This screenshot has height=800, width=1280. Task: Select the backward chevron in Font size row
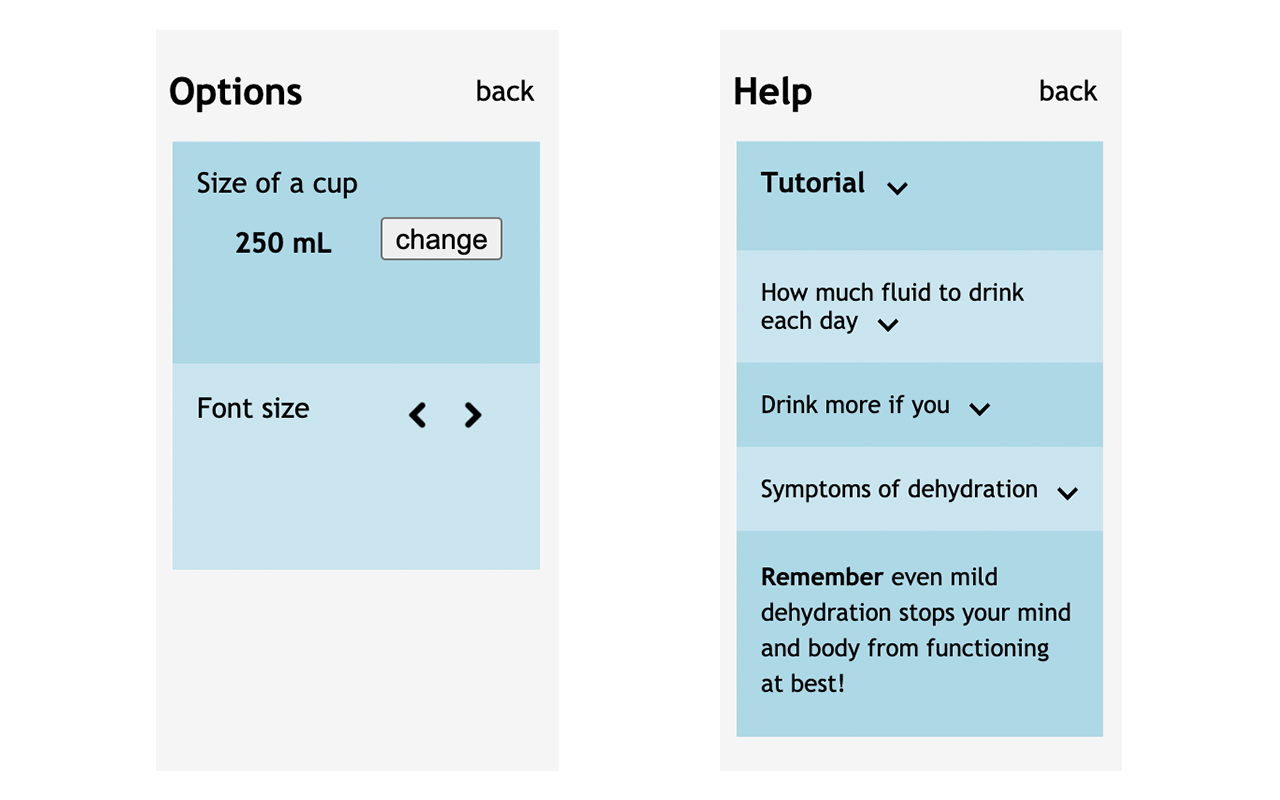pos(417,414)
